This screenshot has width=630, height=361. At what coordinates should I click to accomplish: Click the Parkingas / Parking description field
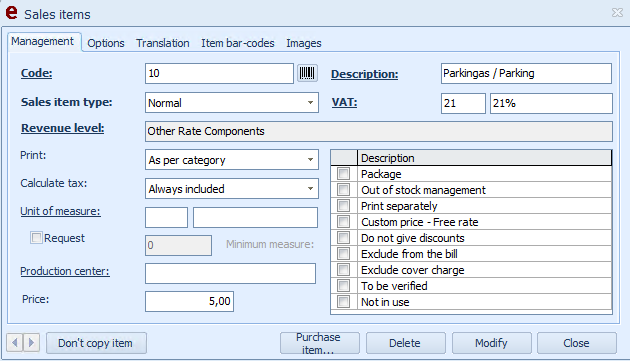(526, 74)
